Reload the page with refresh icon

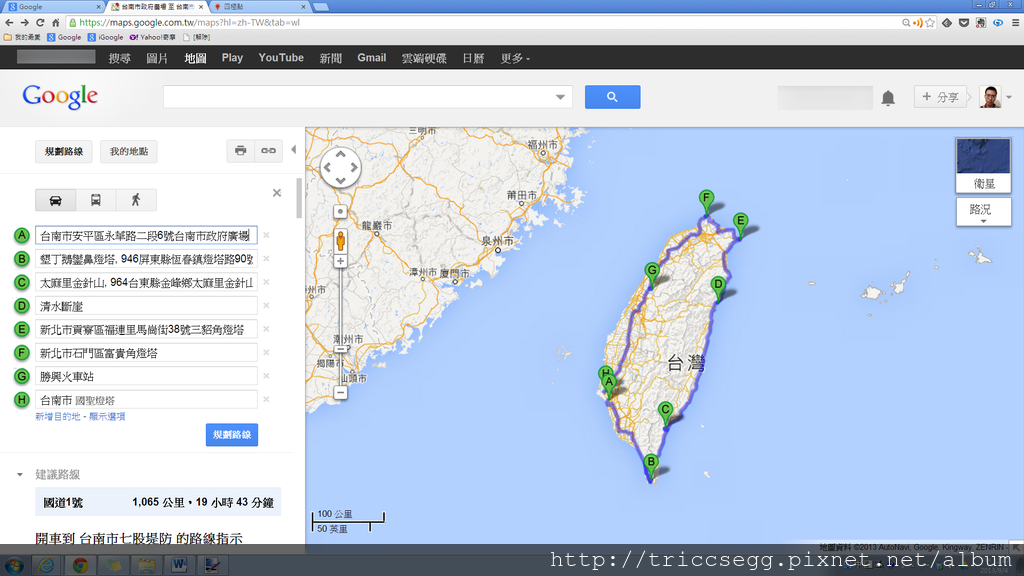(40, 22)
